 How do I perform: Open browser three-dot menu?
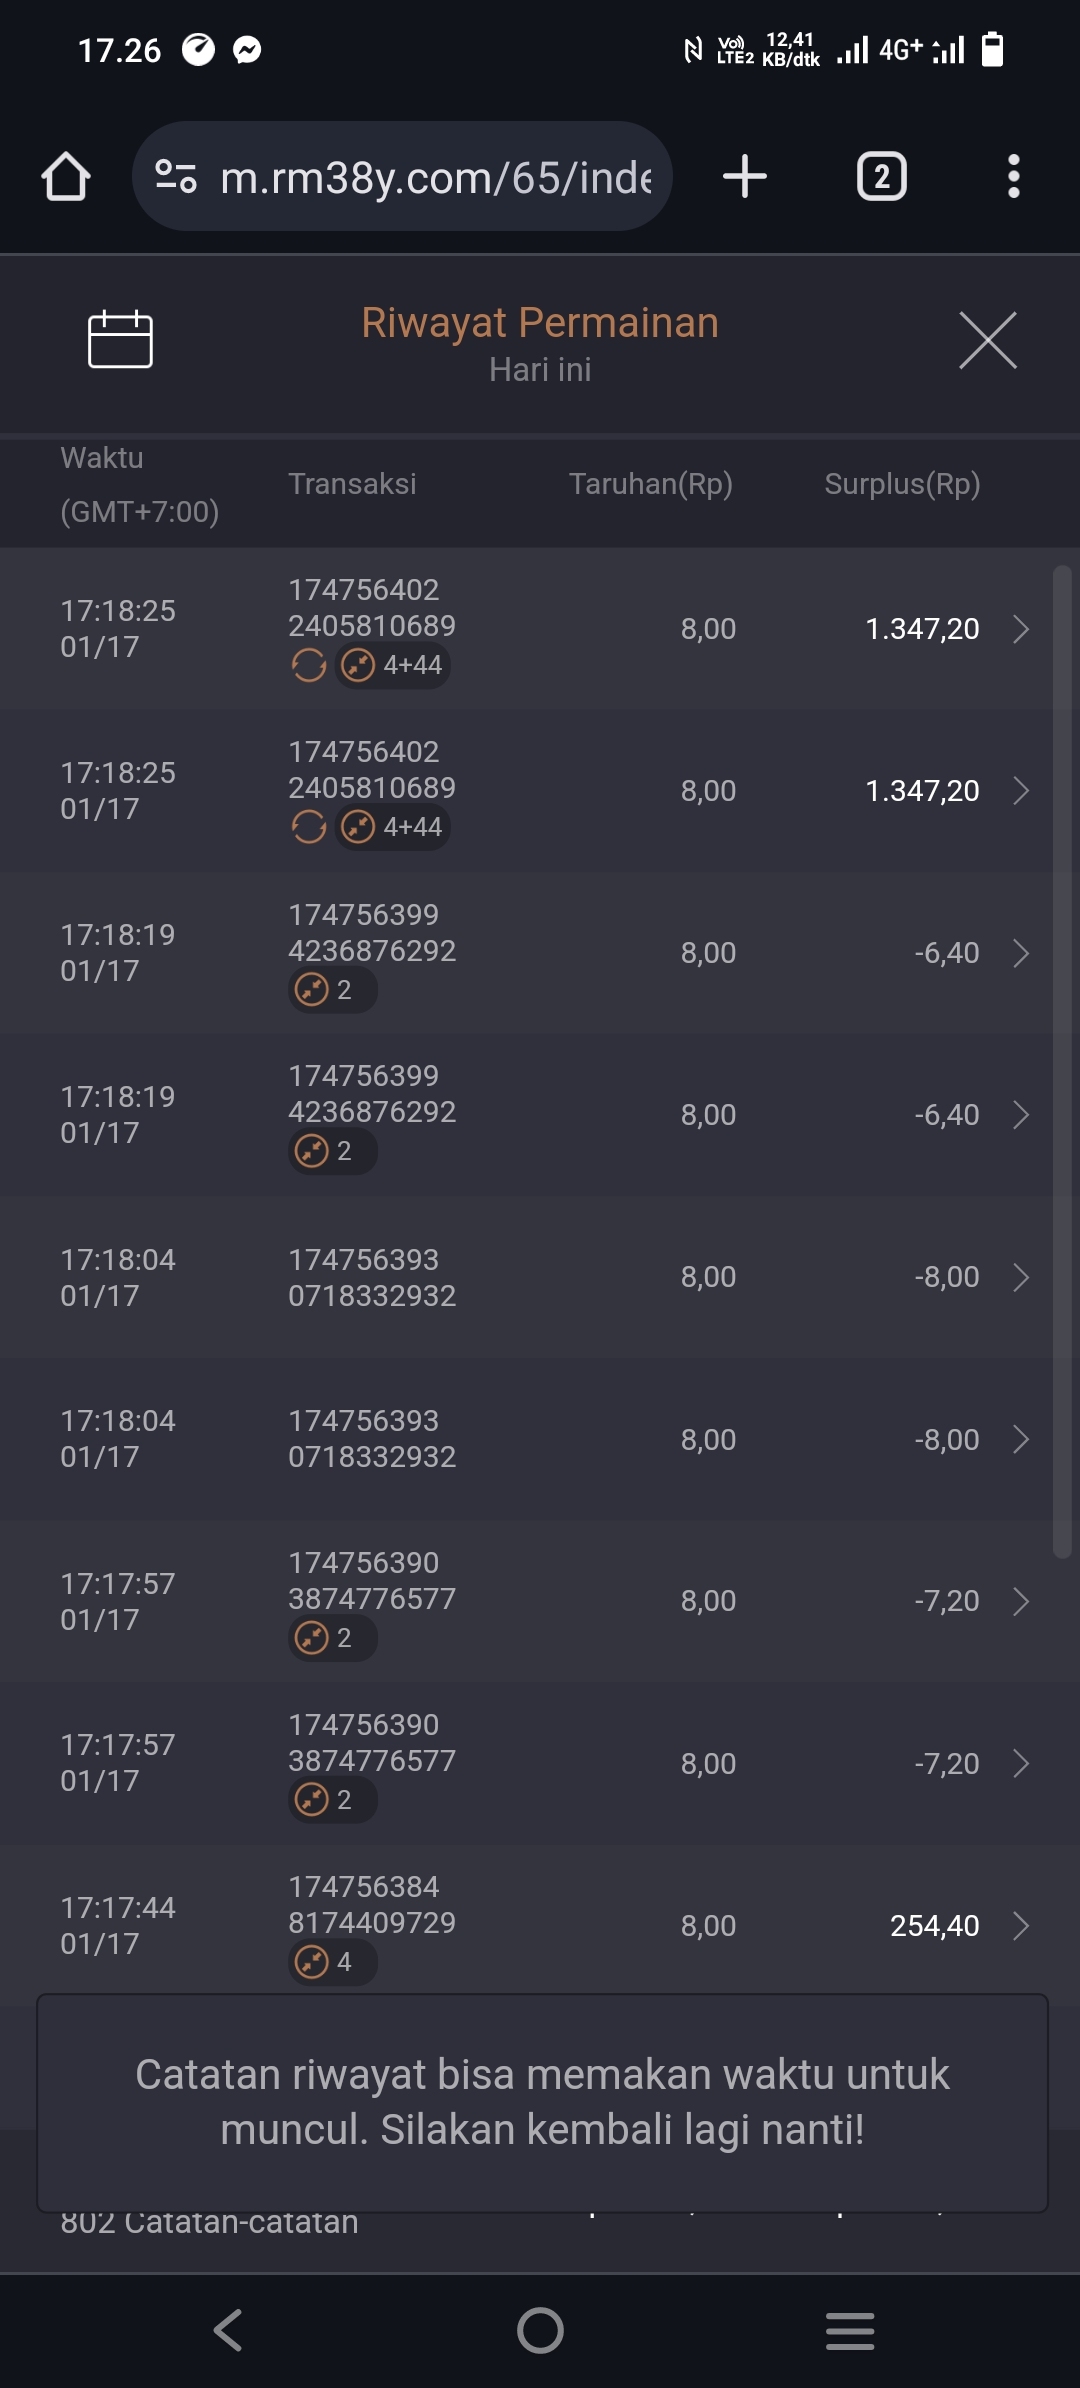(x=1013, y=177)
